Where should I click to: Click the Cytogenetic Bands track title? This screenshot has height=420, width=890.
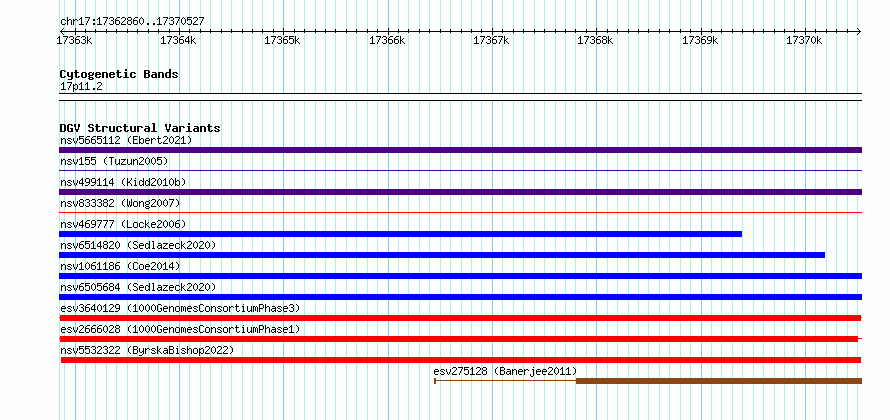pos(119,74)
